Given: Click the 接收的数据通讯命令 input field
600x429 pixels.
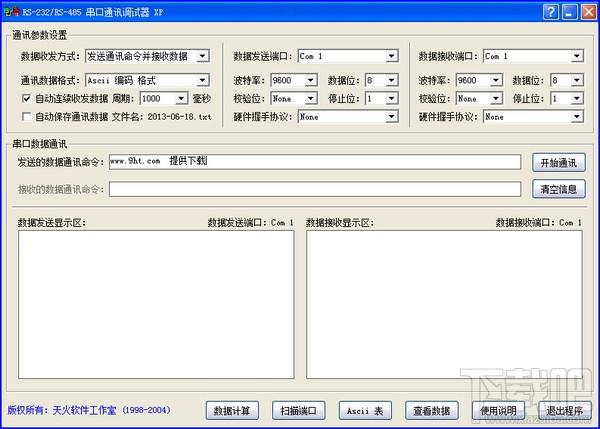Looking at the screenshot, I should [x=315, y=189].
